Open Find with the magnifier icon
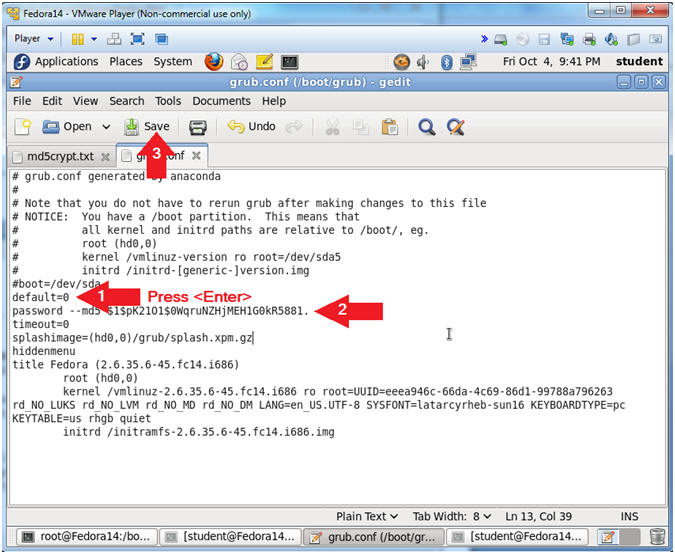This screenshot has width=675, height=554. (427, 127)
